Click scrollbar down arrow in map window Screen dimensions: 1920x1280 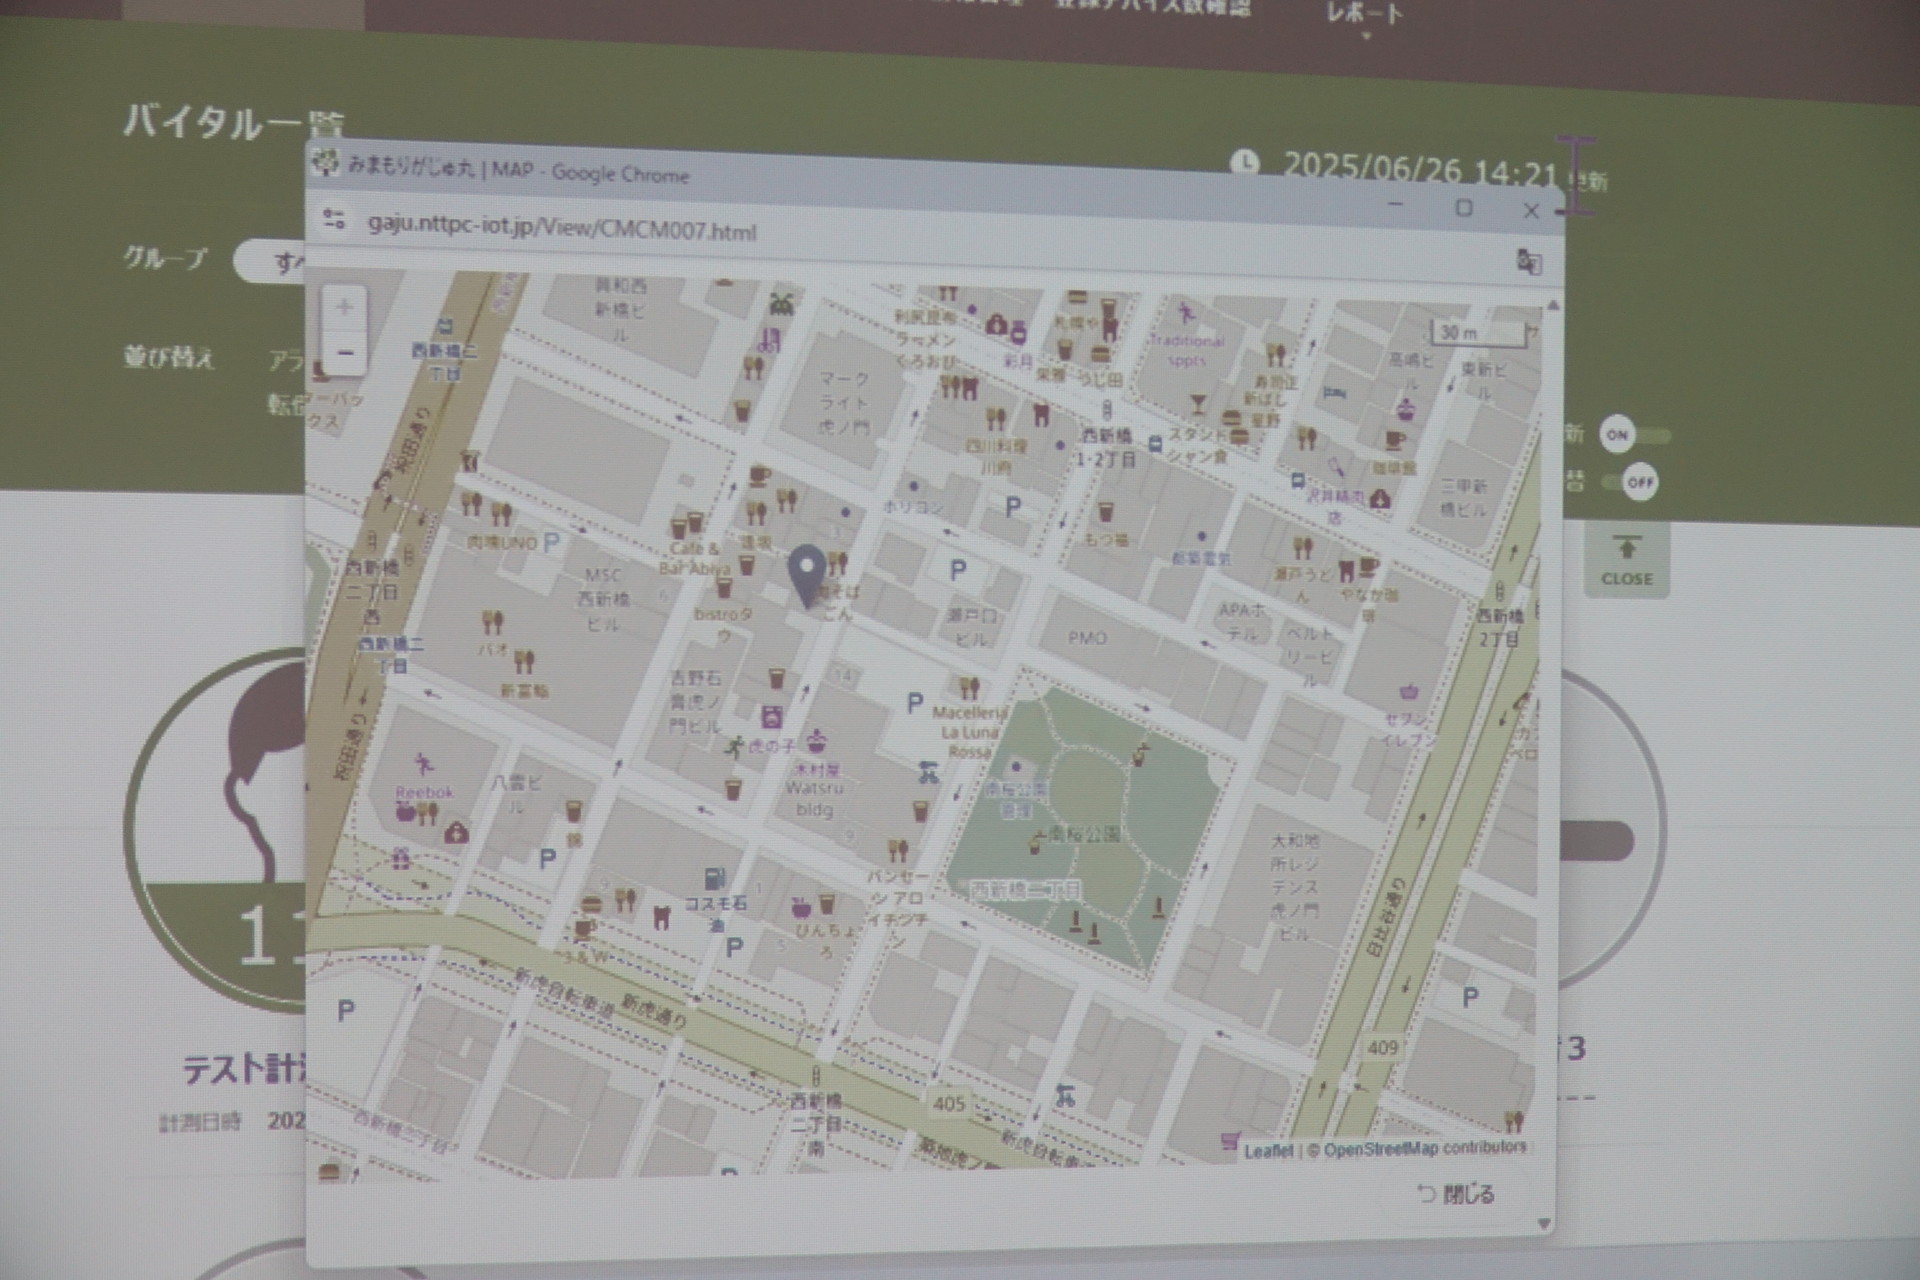pos(1543,1224)
